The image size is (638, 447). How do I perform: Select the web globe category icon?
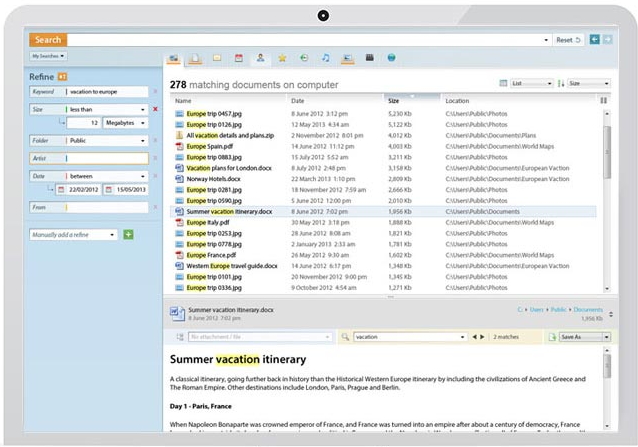coord(391,57)
